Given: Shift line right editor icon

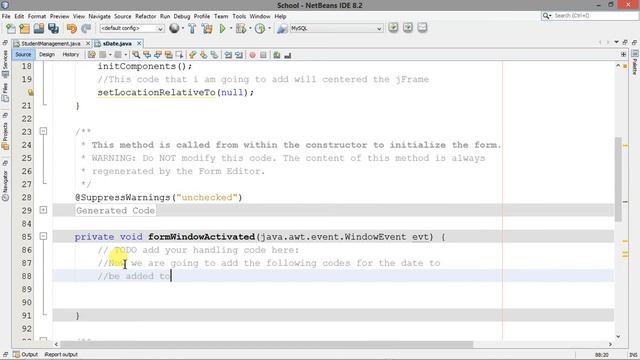Looking at the screenshot, I should [239, 55].
